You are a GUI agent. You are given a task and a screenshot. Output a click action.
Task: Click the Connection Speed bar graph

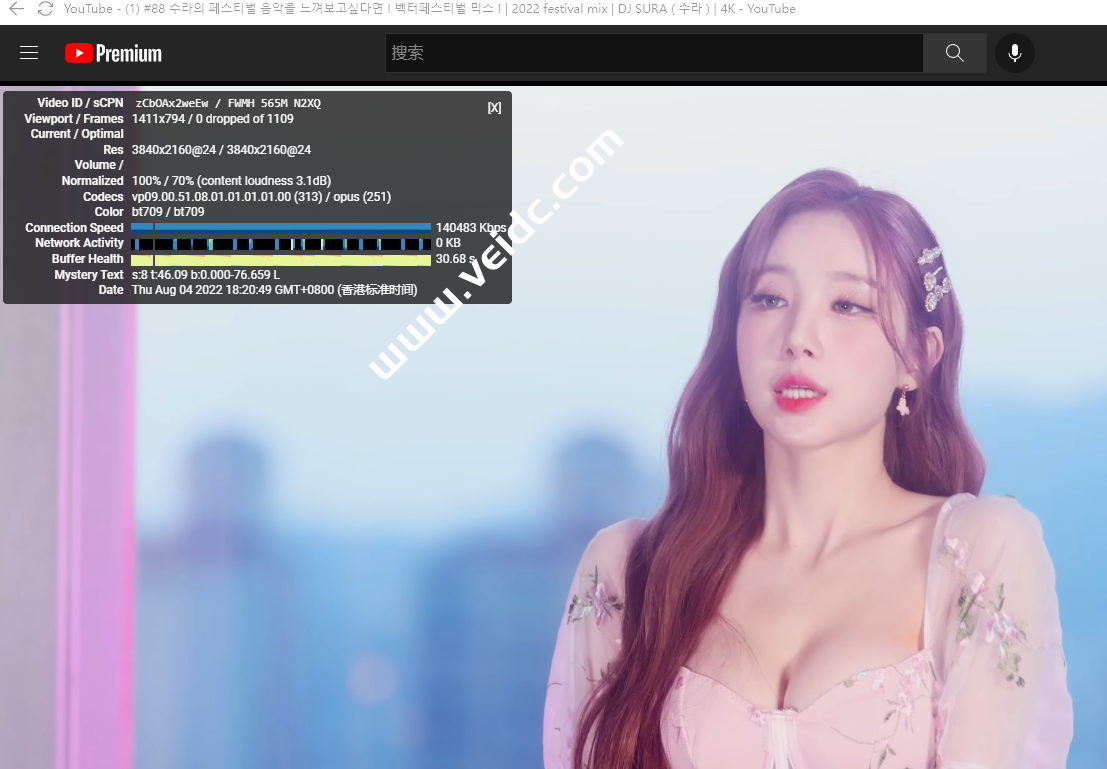point(281,227)
